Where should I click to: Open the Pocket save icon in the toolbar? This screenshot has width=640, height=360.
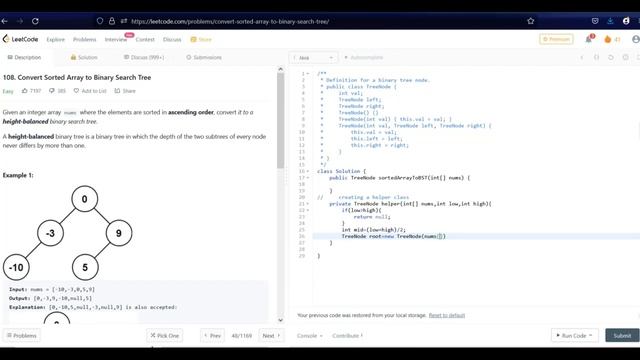(x=595, y=21)
